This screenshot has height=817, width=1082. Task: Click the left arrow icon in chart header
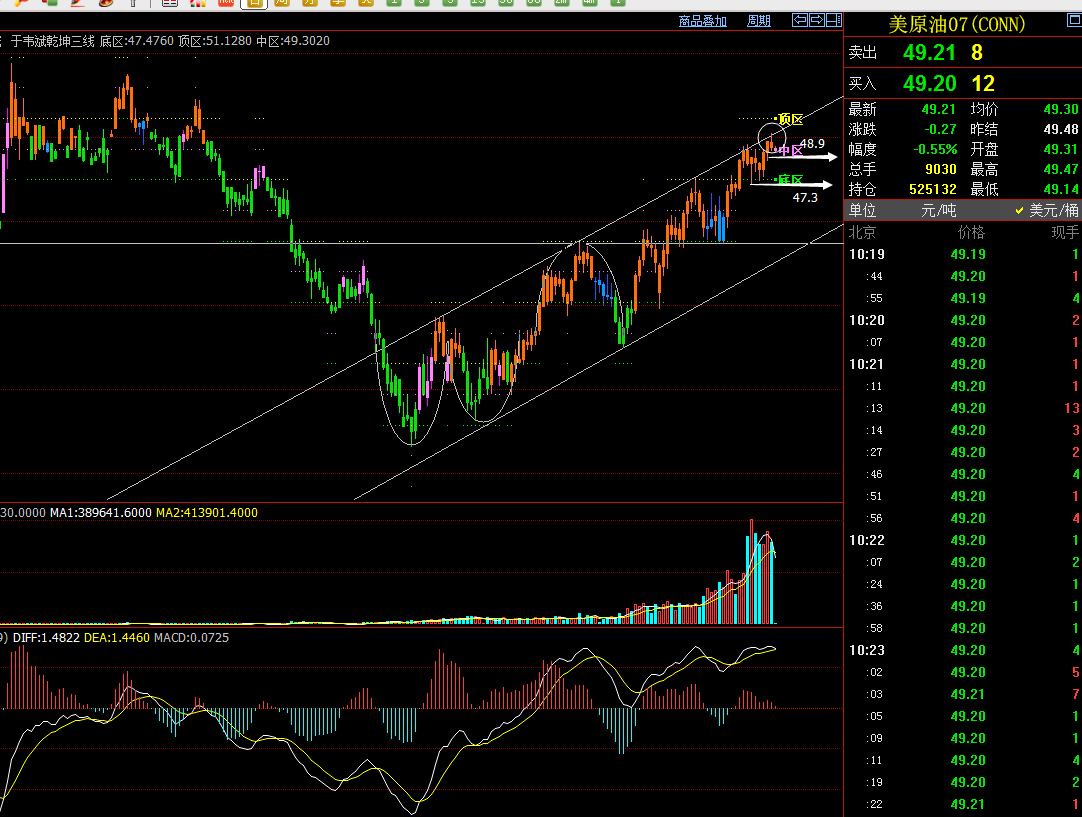[x=800, y=20]
